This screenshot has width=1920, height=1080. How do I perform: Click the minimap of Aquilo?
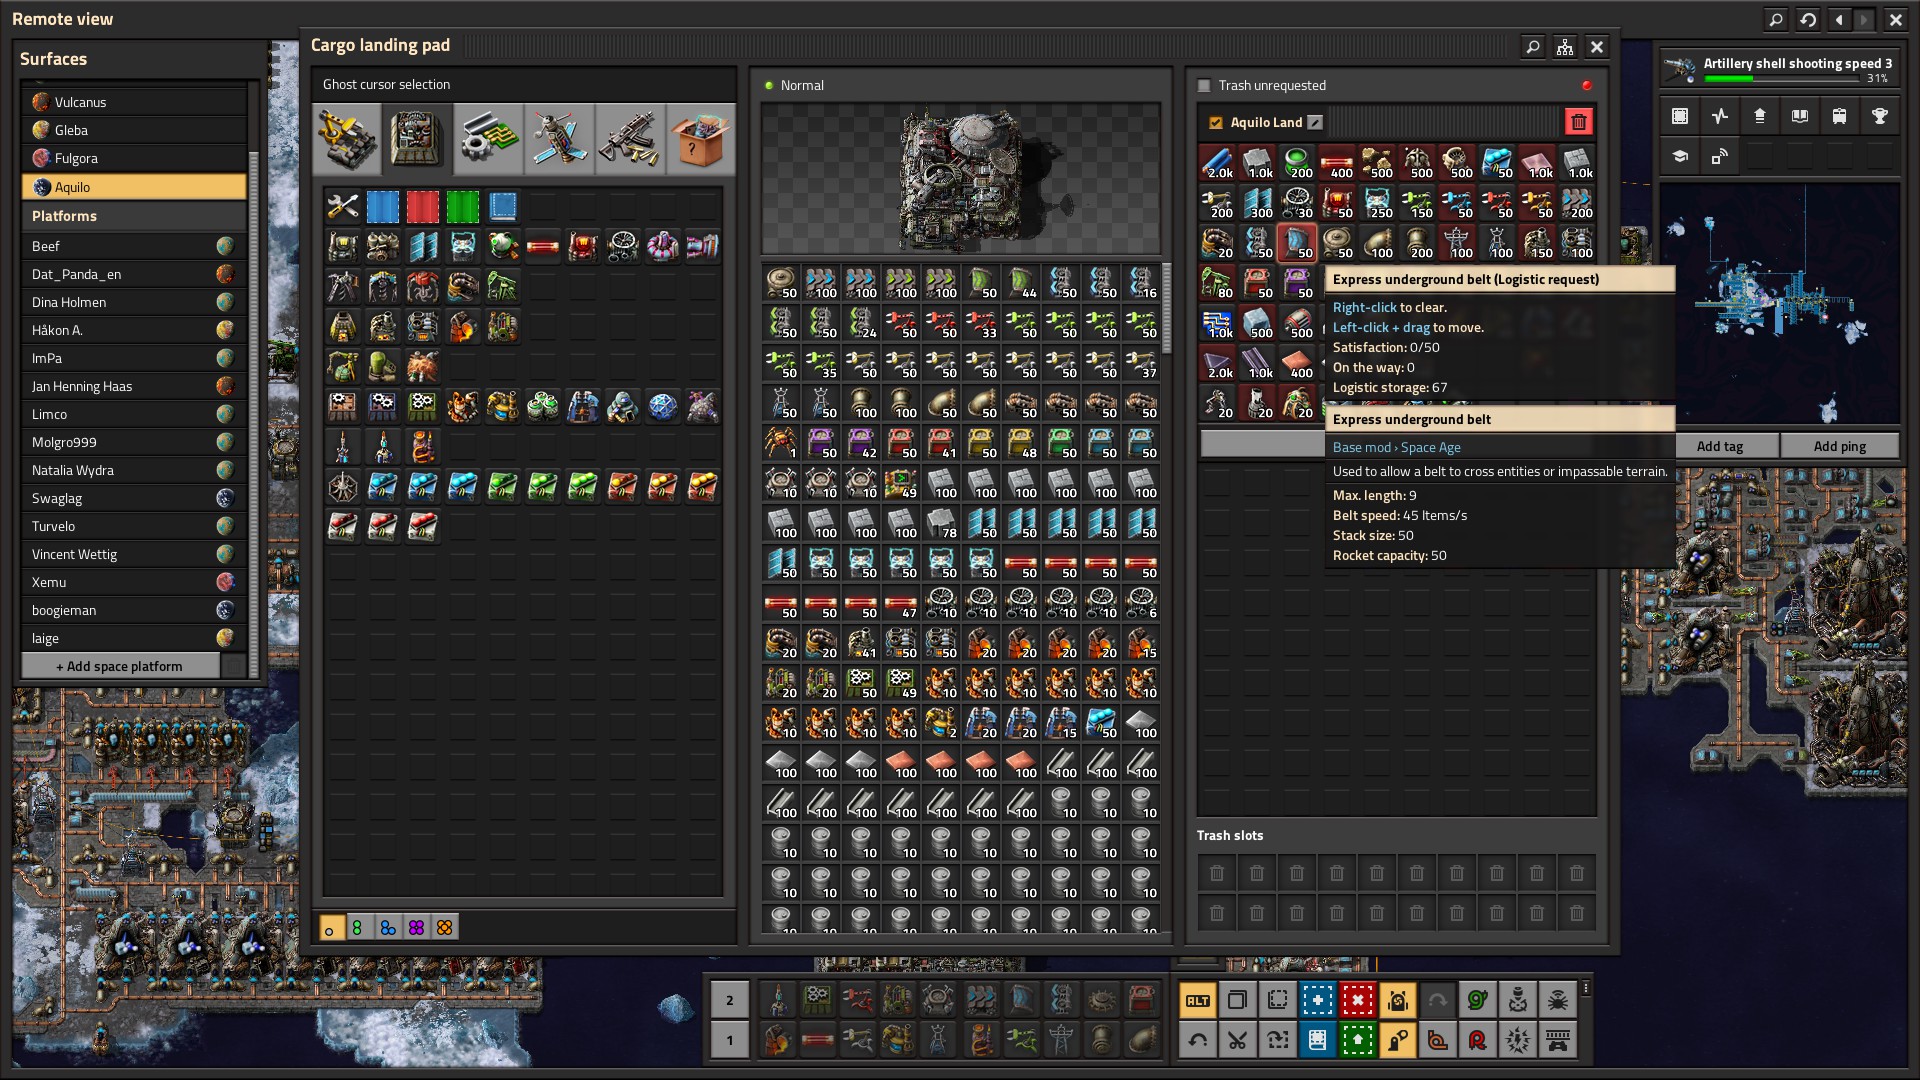point(1780,303)
